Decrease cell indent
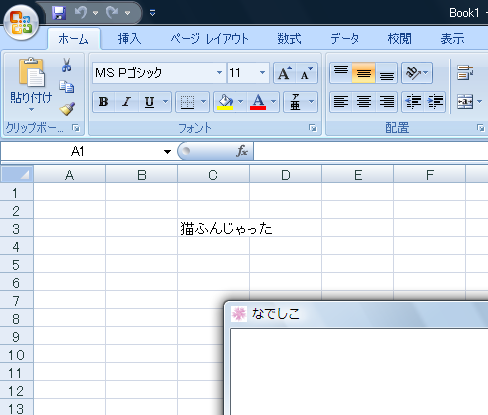488x415 pixels. pos(413,102)
